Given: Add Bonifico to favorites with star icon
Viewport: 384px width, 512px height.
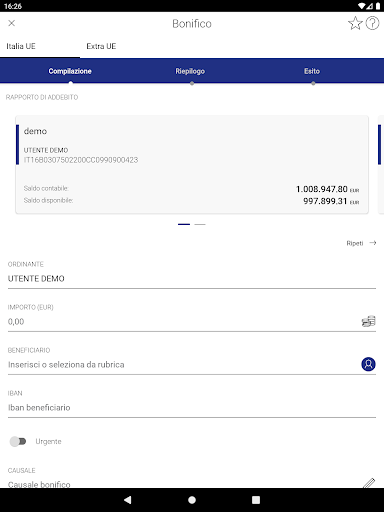Looking at the screenshot, I should click(355, 23).
